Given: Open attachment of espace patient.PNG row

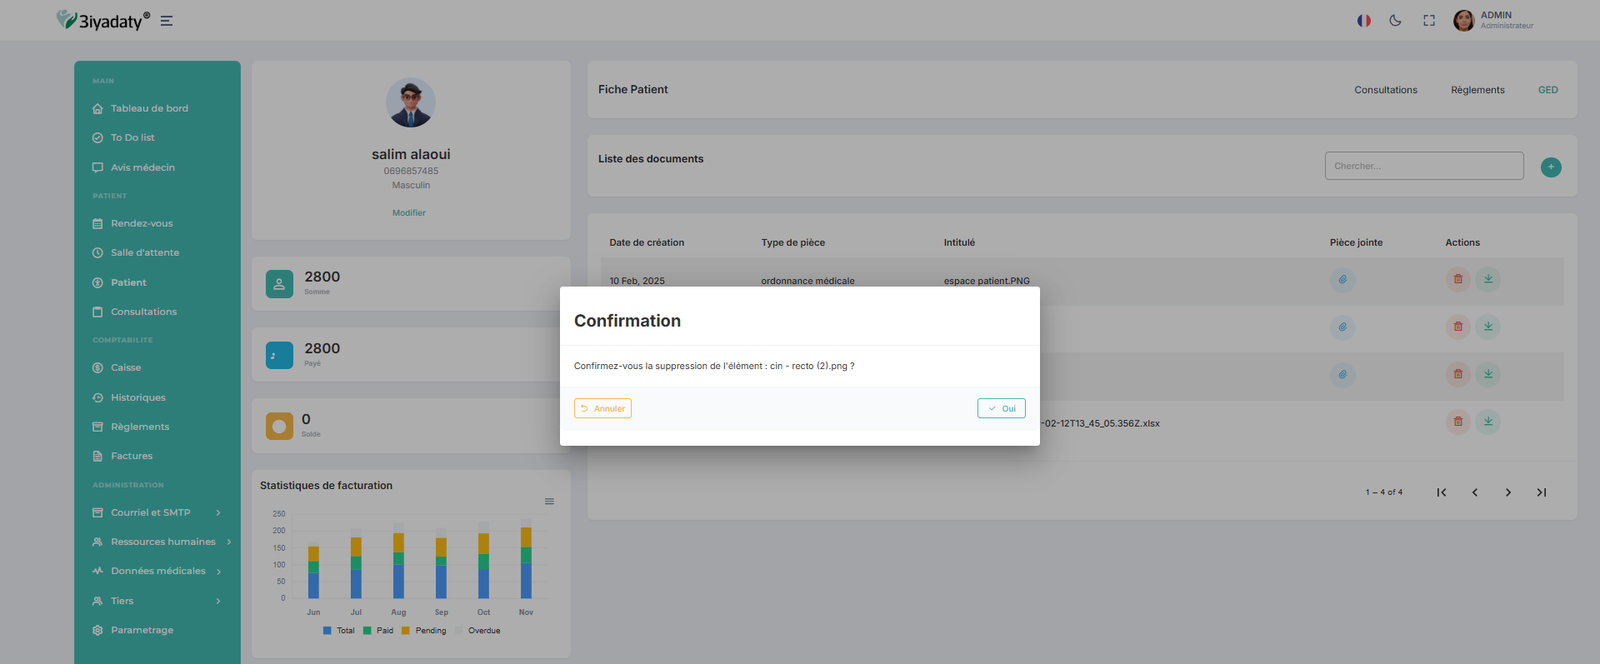Looking at the screenshot, I should (1342, 280).
